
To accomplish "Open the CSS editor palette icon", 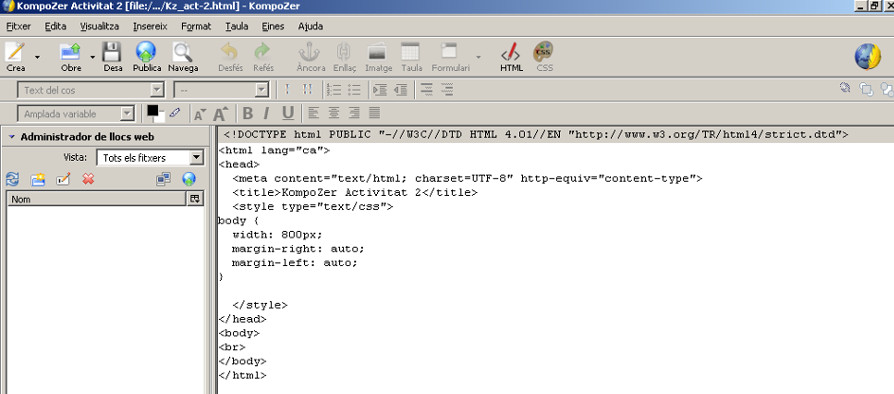I will pyautogui.click(x=543, y=52).
